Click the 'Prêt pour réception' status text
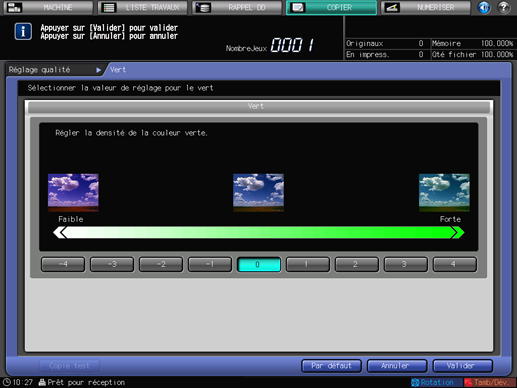The image size is (517, 388). (x=86, y=382)
